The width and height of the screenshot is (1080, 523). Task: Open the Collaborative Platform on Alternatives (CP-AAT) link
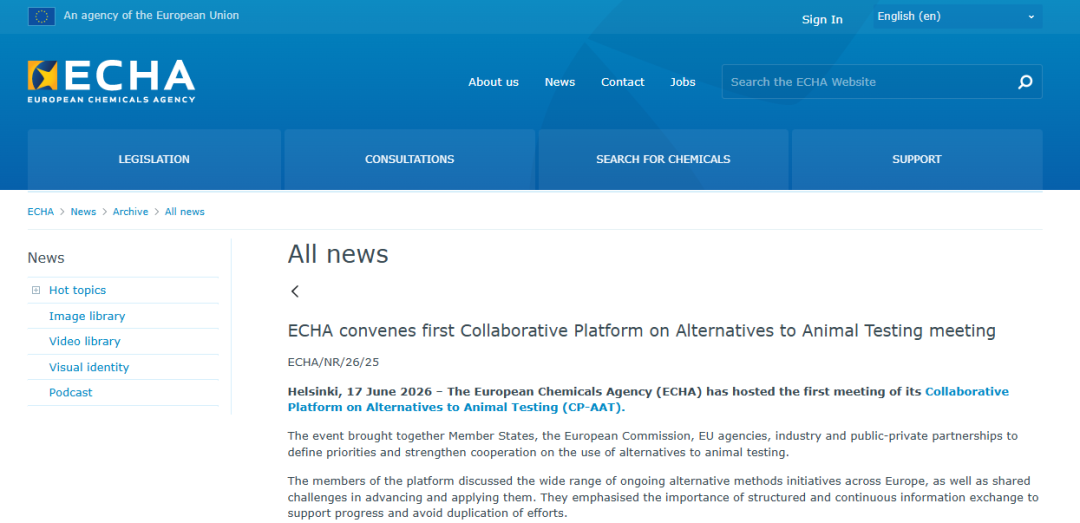pos(647,399)
